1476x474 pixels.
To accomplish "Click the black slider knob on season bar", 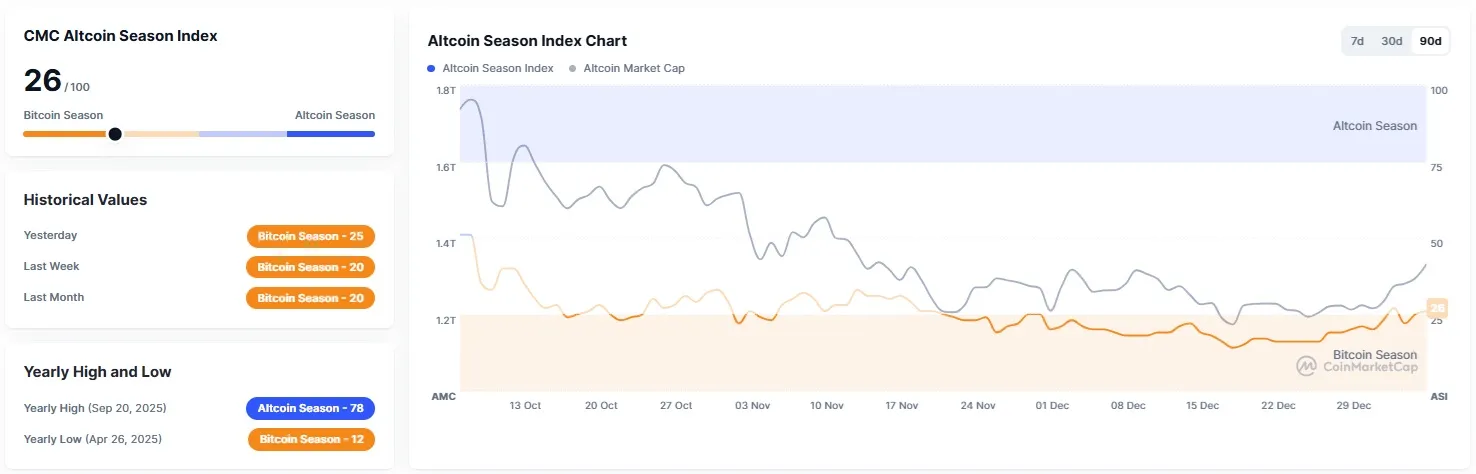I will (115, 134).
